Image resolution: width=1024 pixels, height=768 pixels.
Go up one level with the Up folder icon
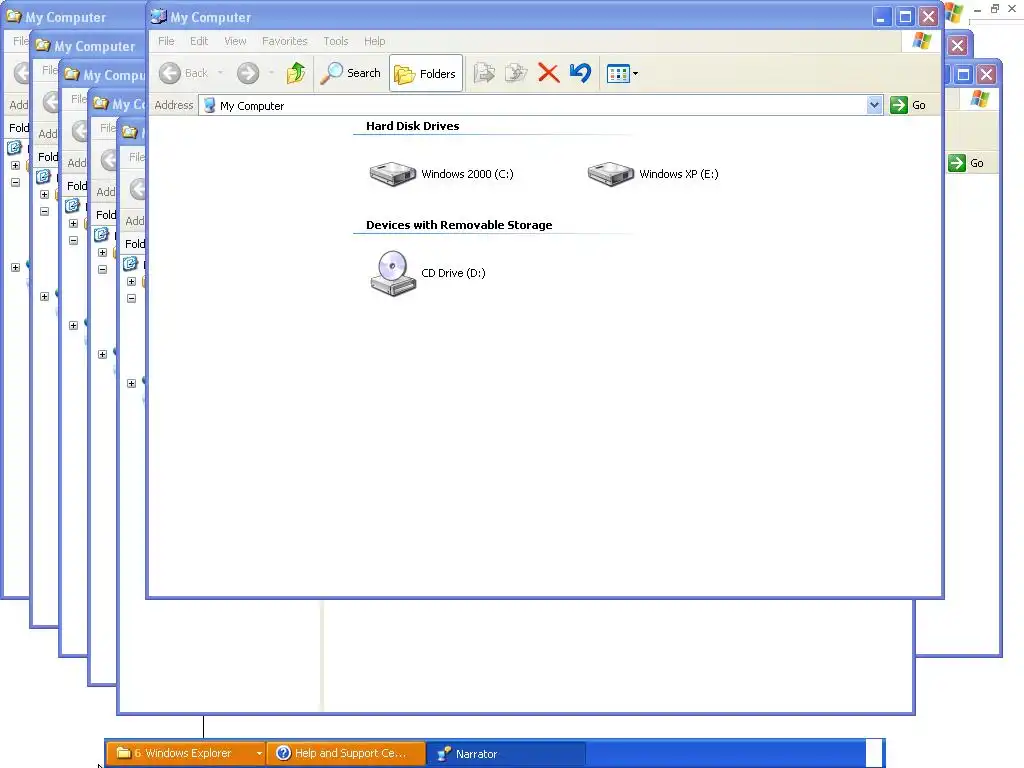[296, 73]
